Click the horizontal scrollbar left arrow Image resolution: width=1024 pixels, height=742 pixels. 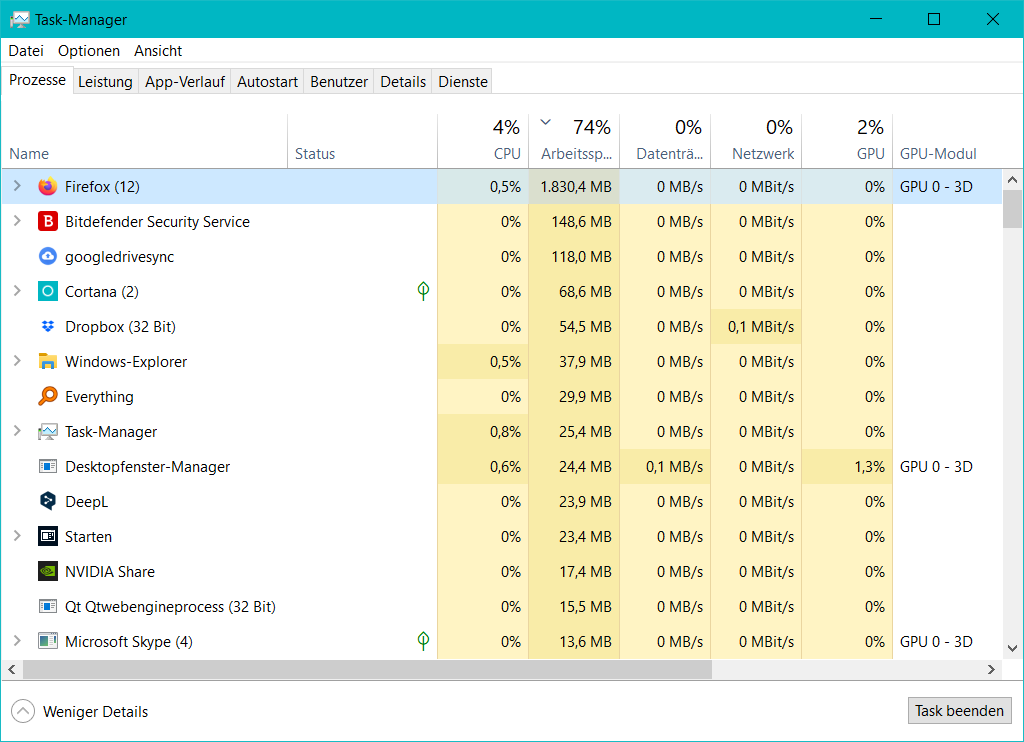click(11, 669)
